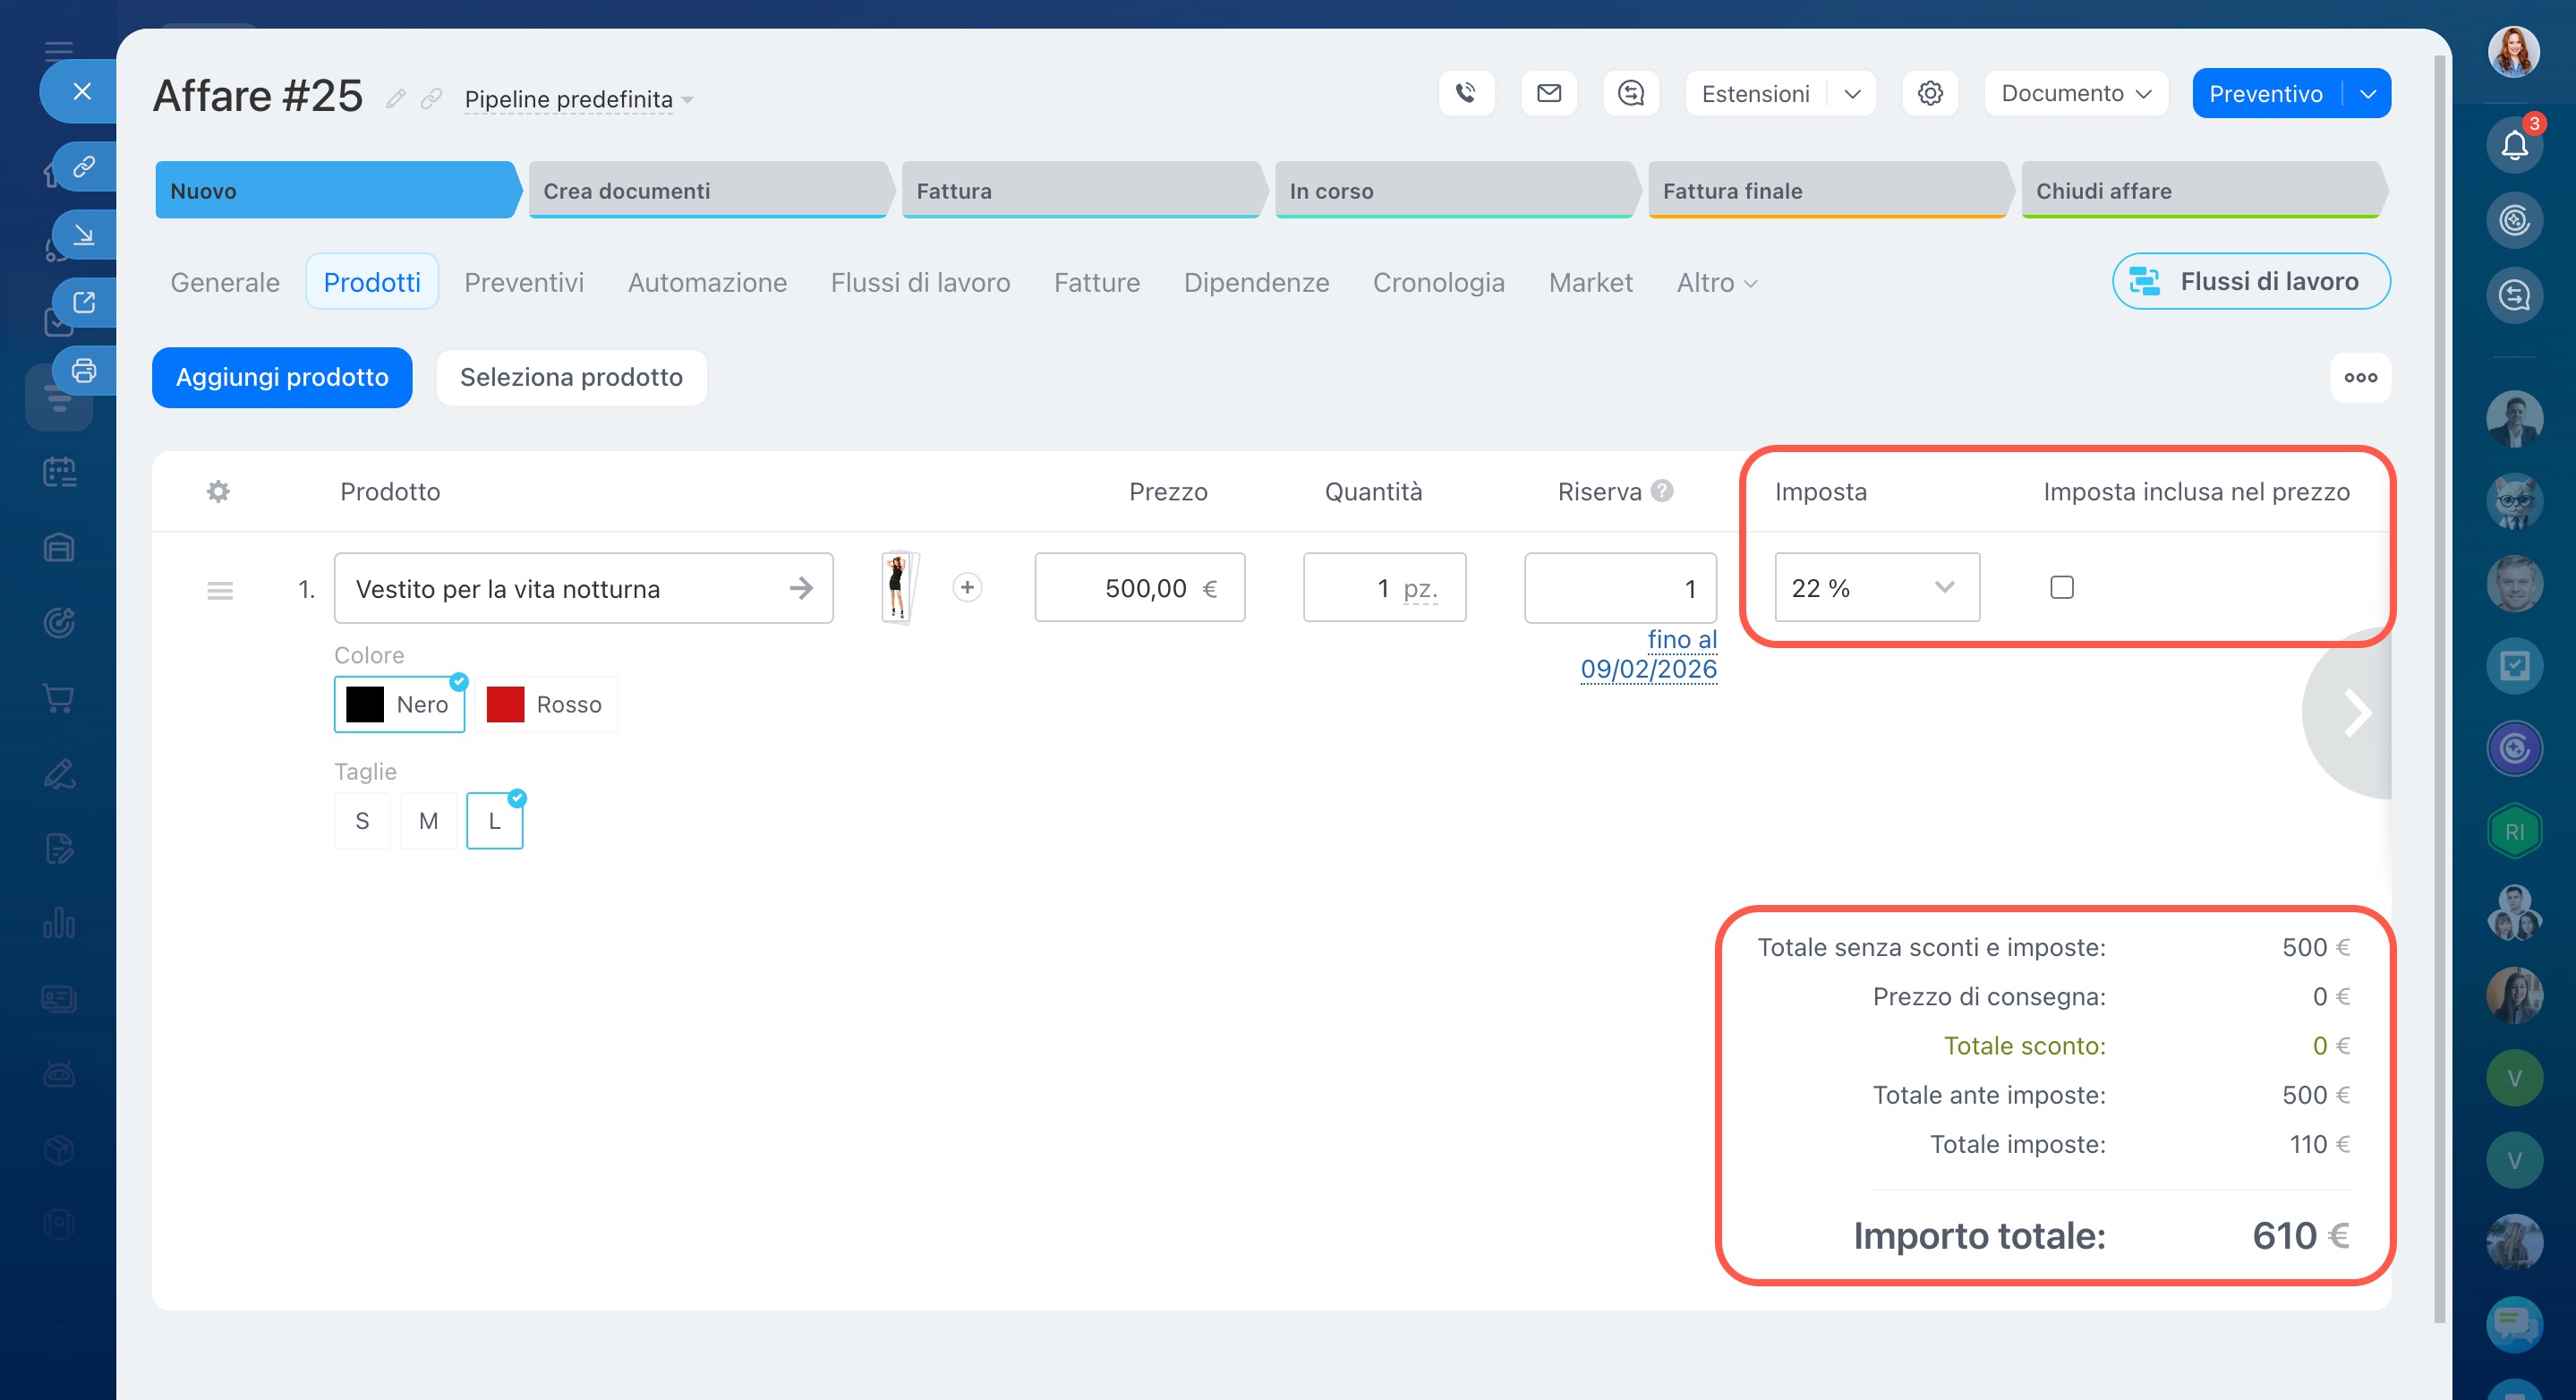Select size S option
The width and height of the screenshot is (2576, 1400).
362,820
